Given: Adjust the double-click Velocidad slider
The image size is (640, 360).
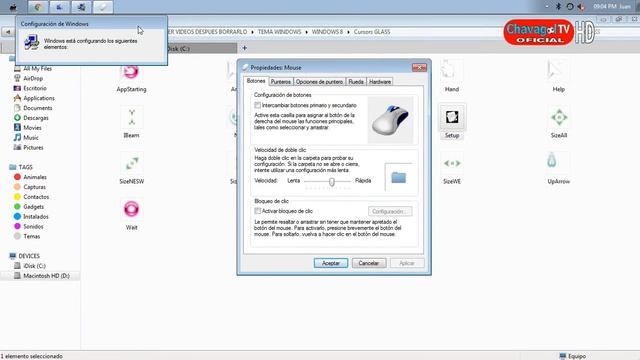Looking at the screenshot, I should (332, 182).
